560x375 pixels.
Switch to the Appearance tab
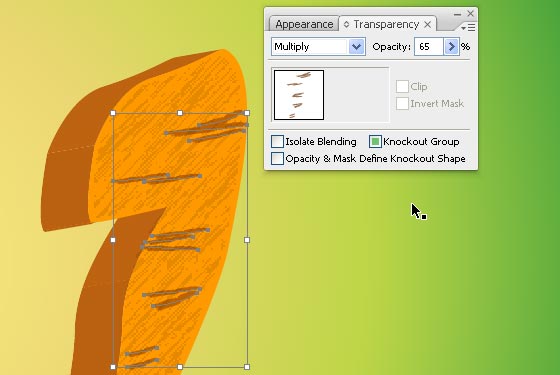point(304,24)
